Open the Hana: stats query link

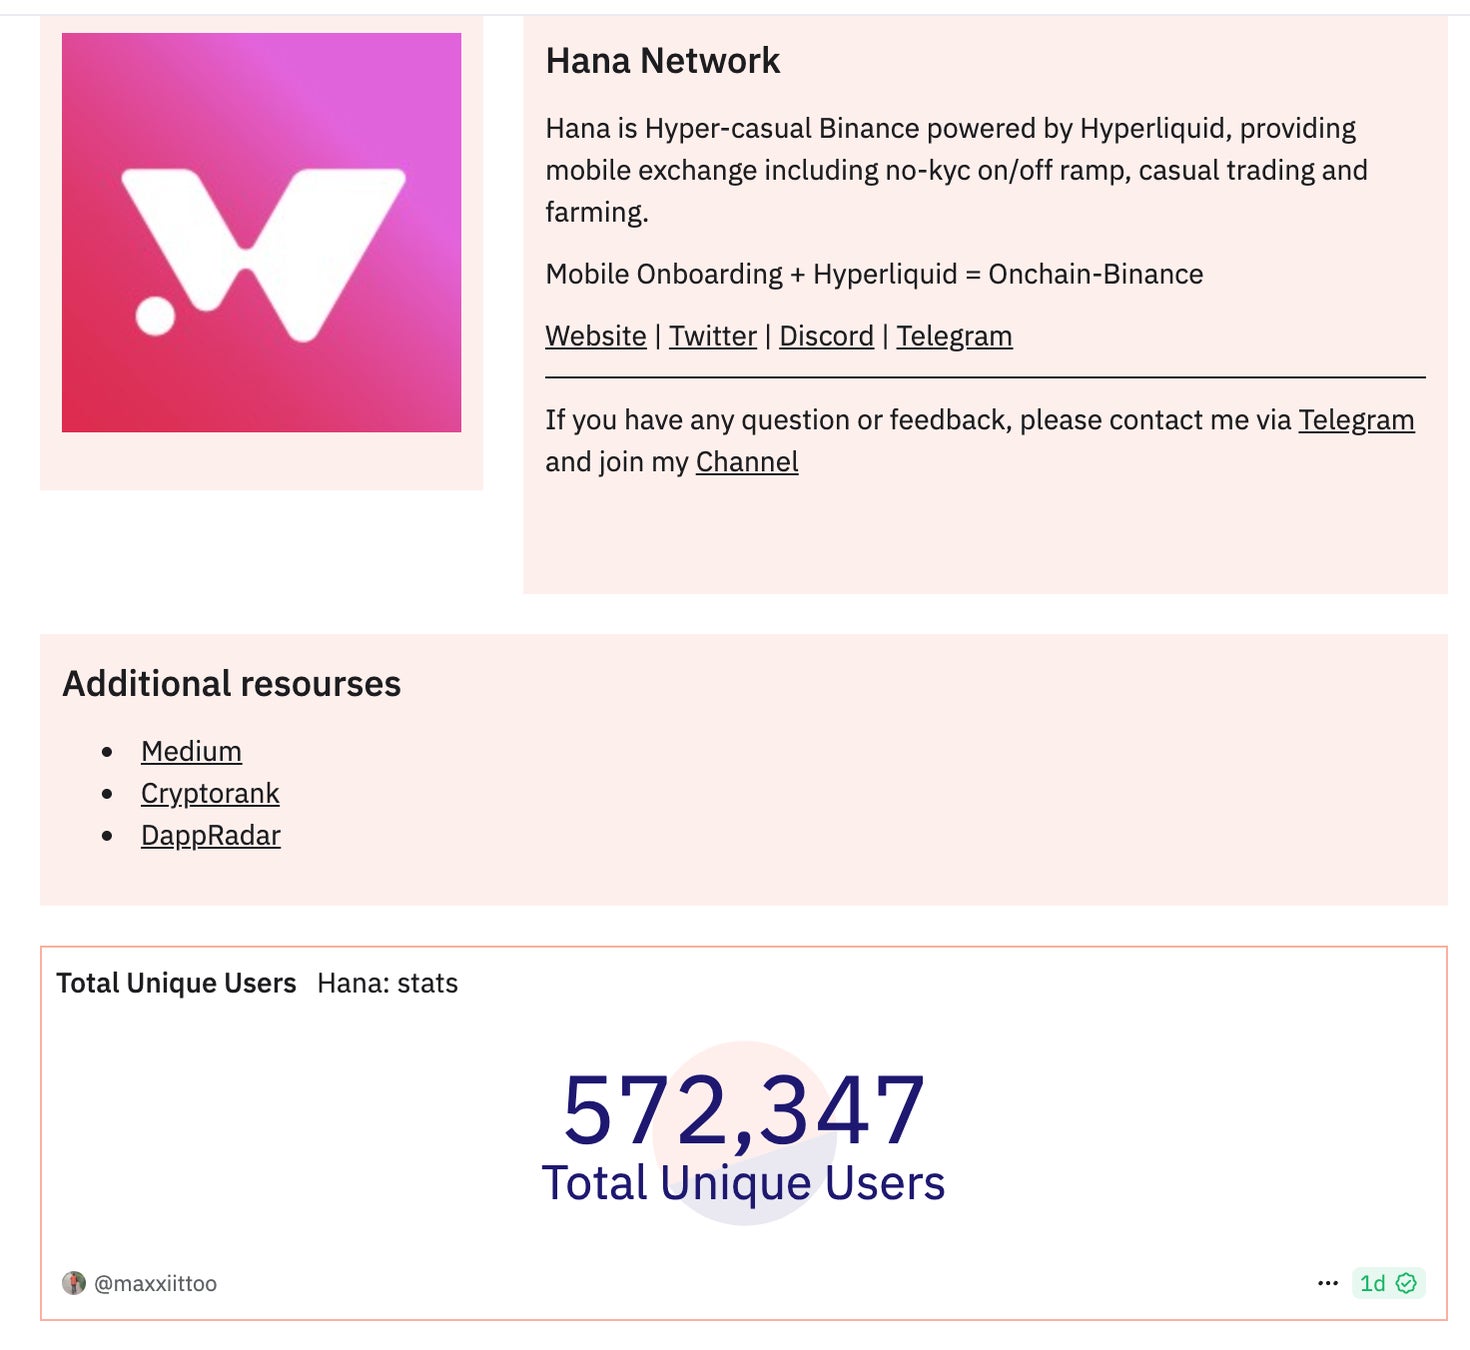[387, 983]
